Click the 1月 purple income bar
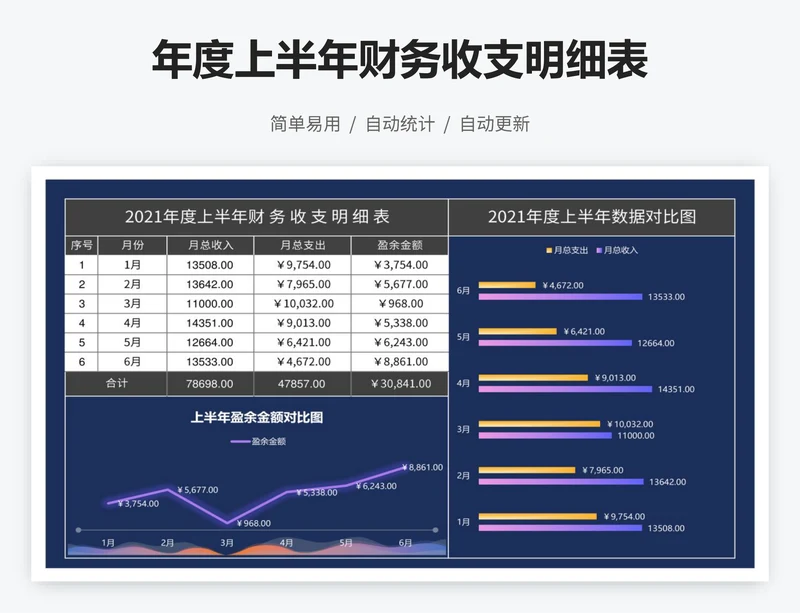Screen dimensions: 800x613 560,528
